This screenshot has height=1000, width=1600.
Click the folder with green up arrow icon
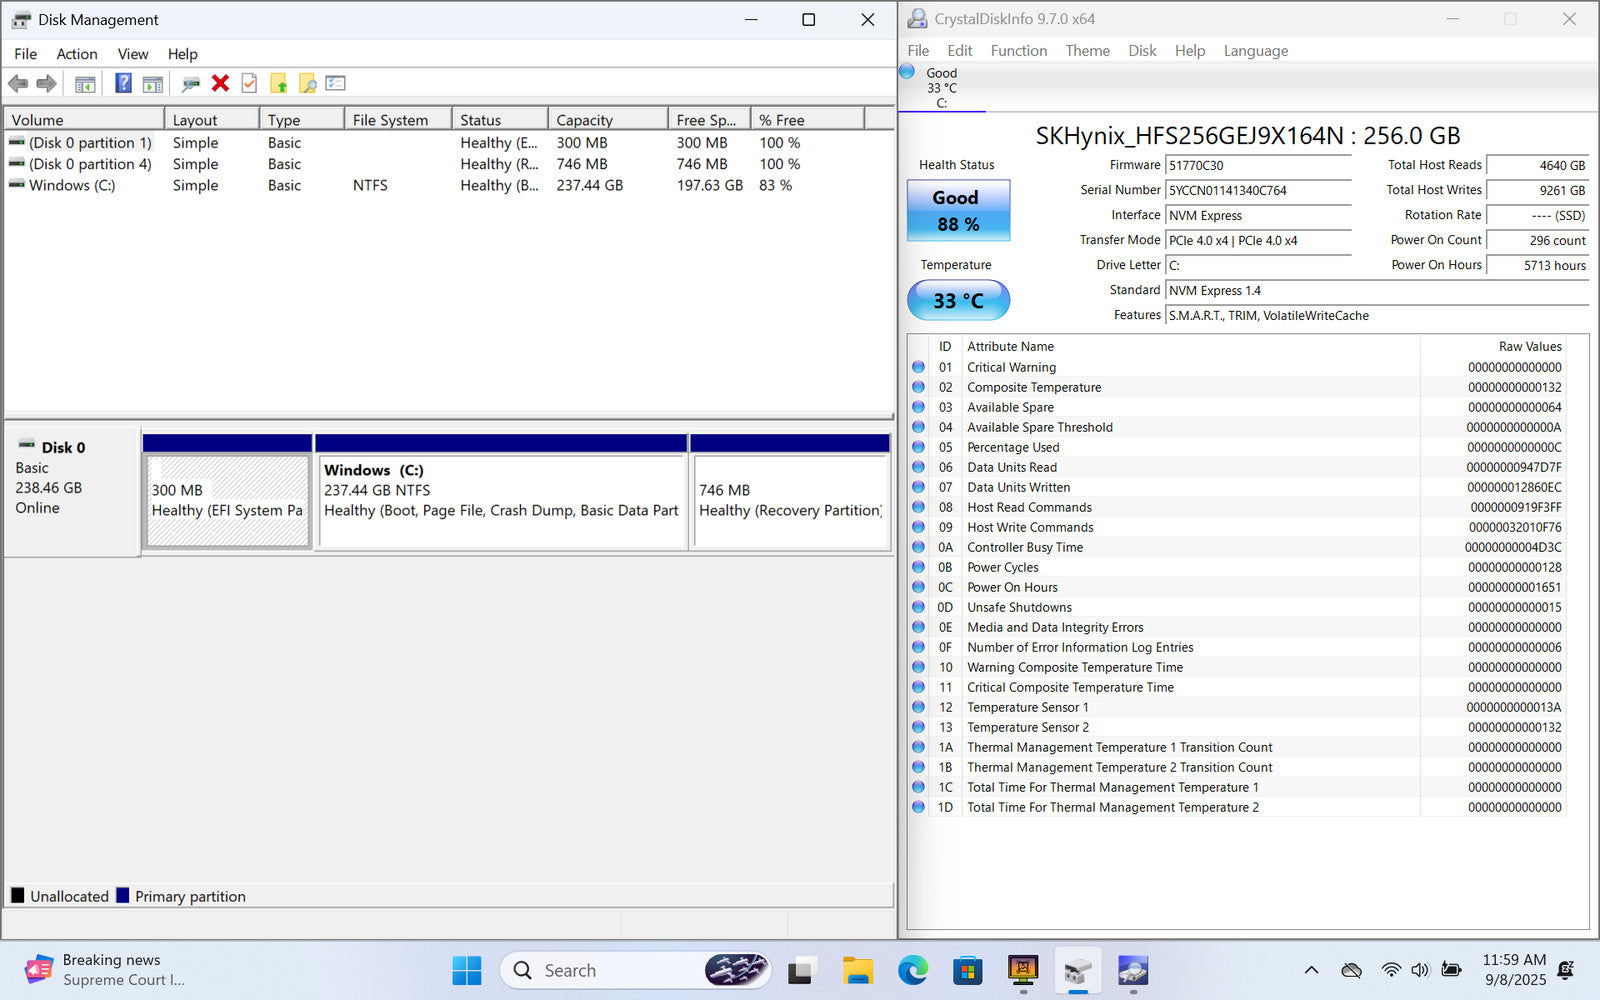point(278,84)
